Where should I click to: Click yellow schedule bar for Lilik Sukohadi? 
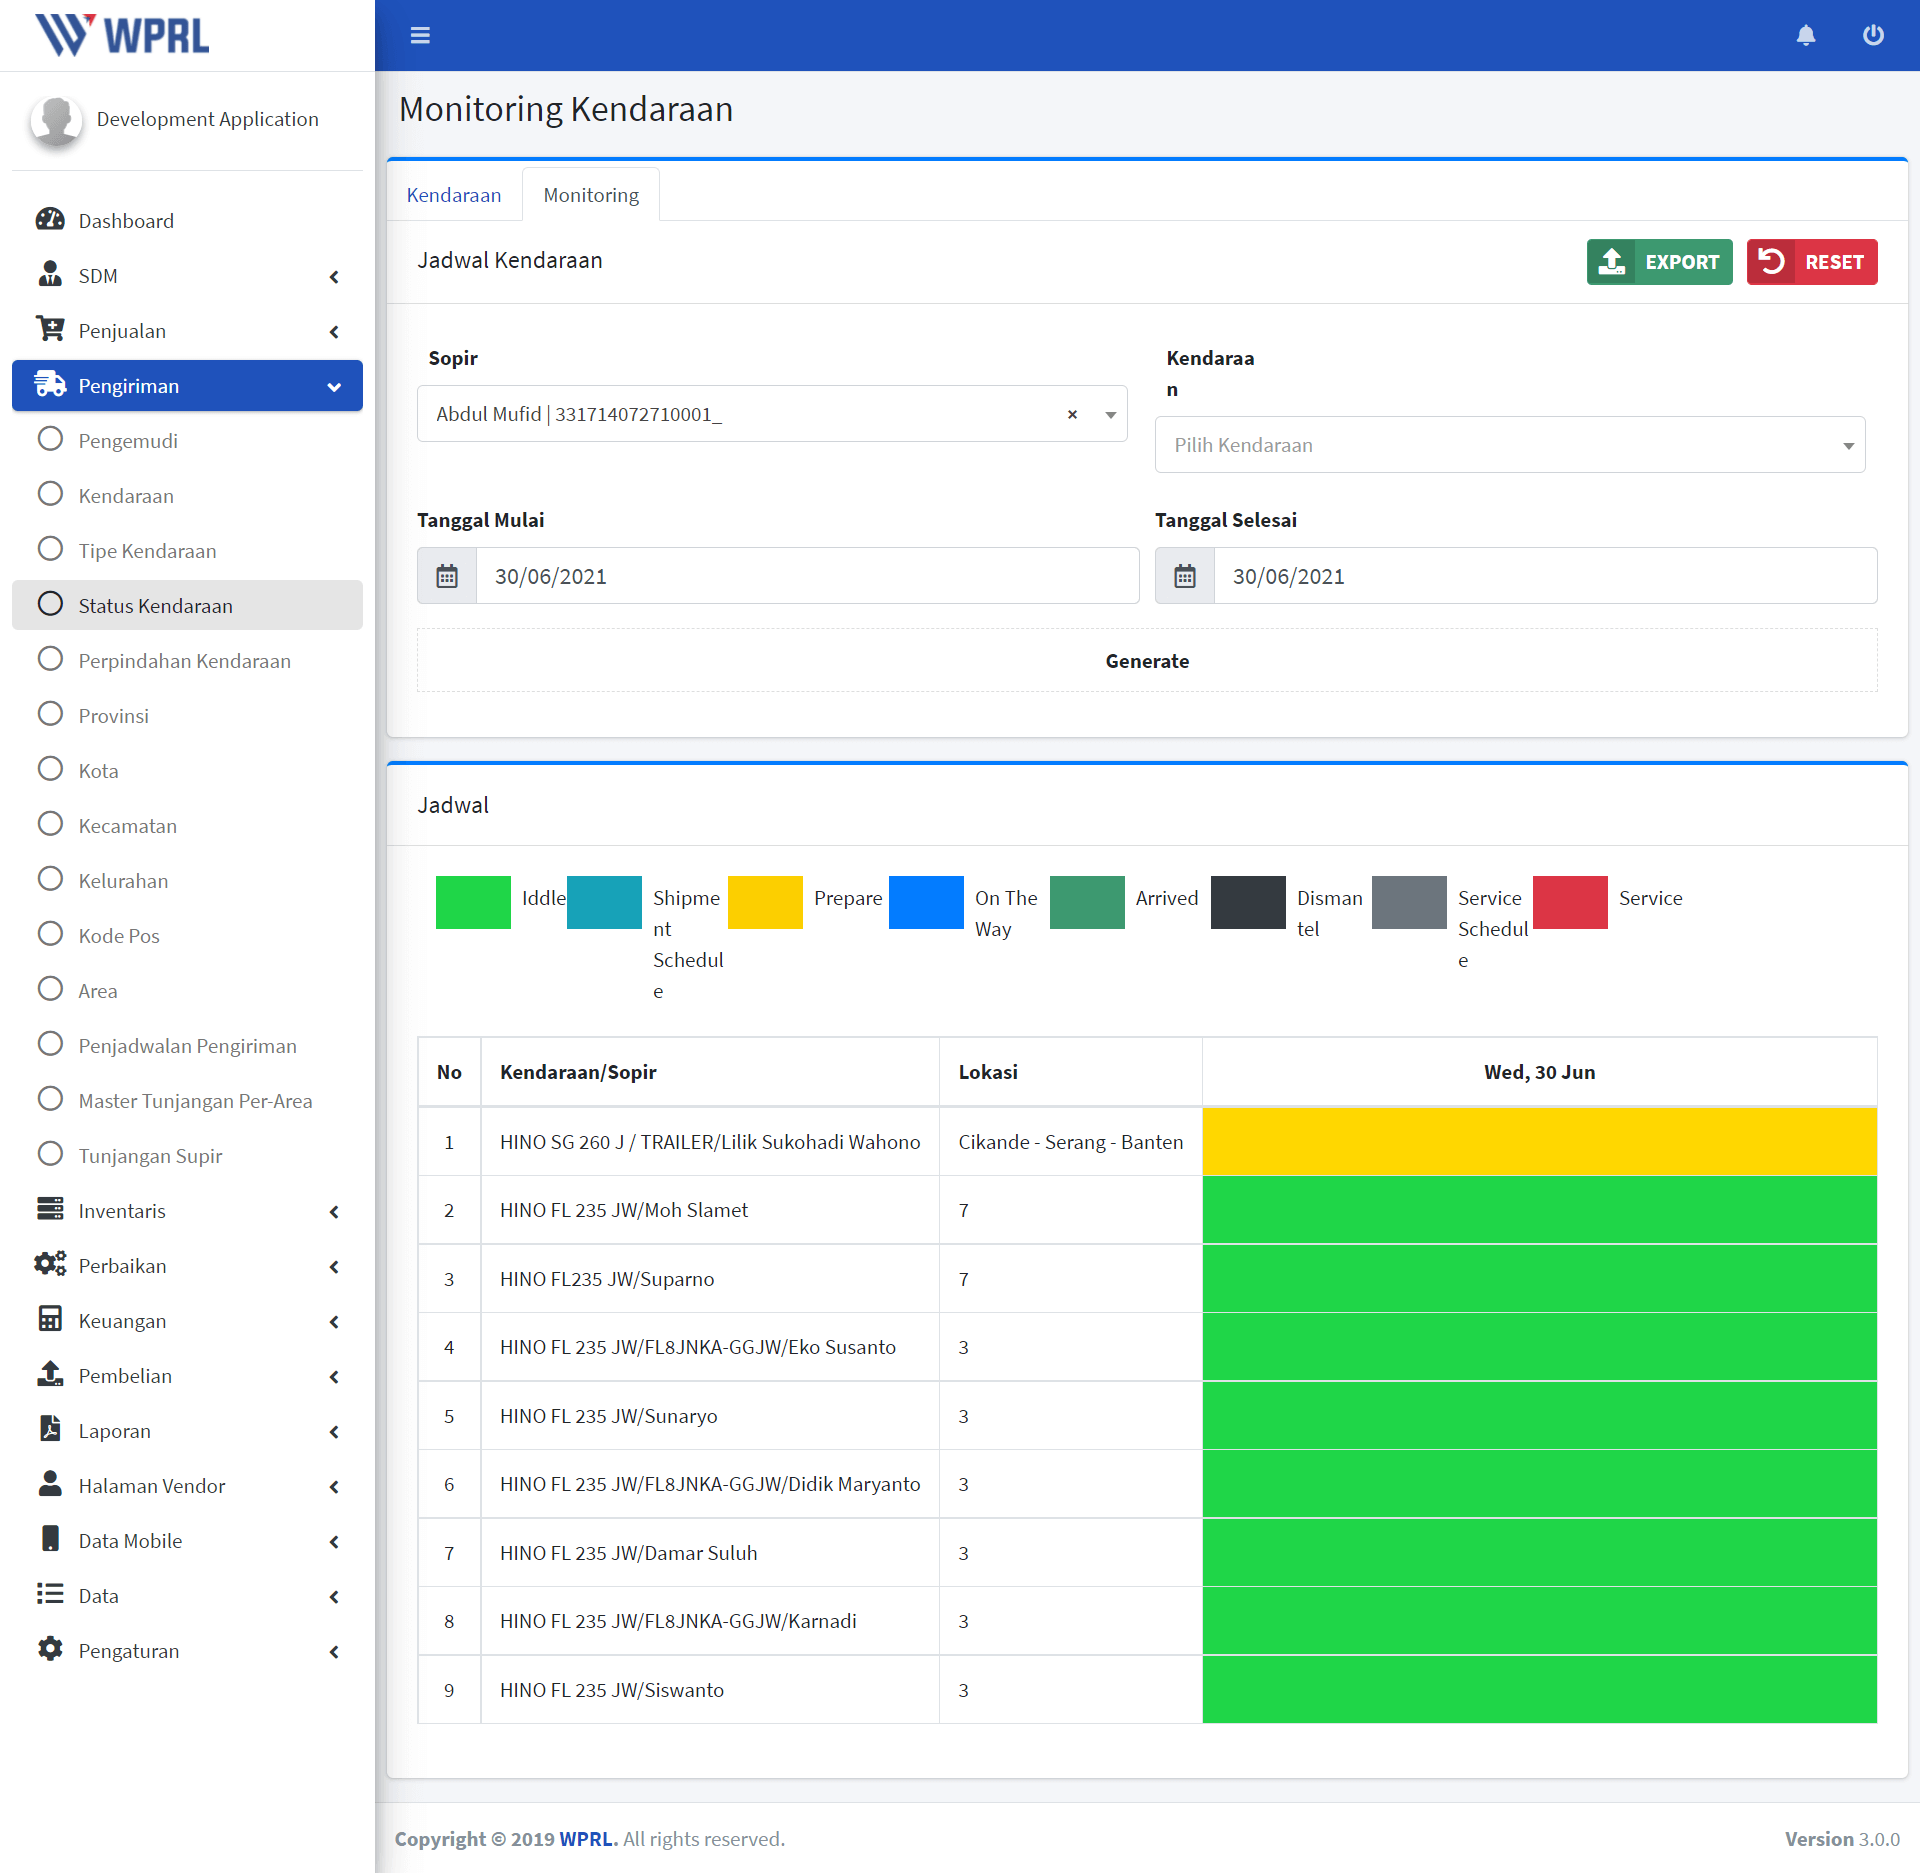tap(1540, 1141)
